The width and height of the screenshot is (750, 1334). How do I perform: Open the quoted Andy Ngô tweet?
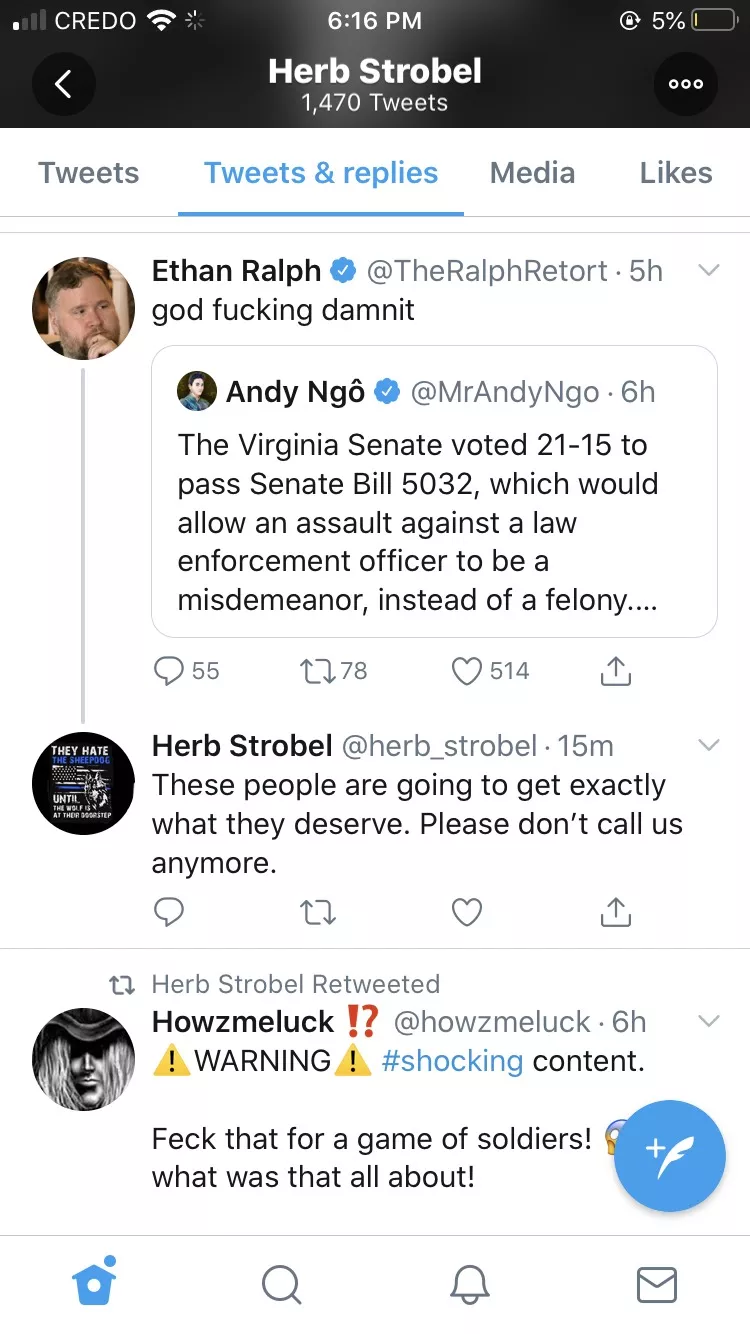click(x=434, y=500)
